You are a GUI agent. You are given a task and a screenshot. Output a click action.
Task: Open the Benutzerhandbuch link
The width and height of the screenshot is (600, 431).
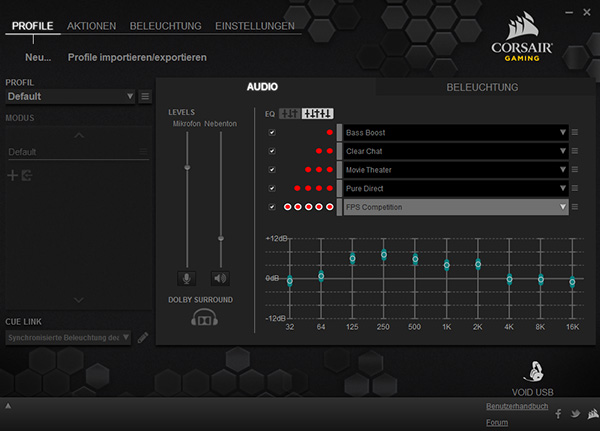coord(517,406)
